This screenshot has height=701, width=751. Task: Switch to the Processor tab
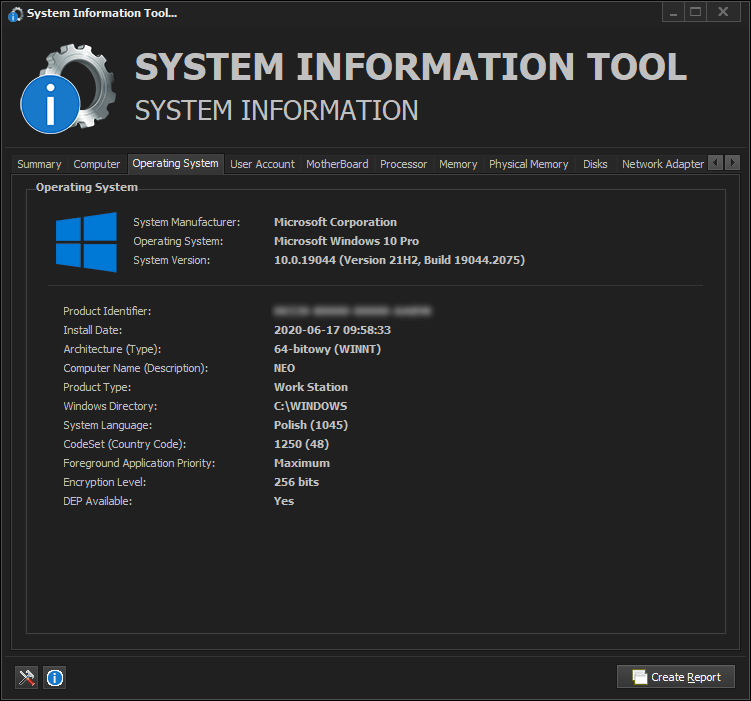pyautogui.click(x=403, y=164)
